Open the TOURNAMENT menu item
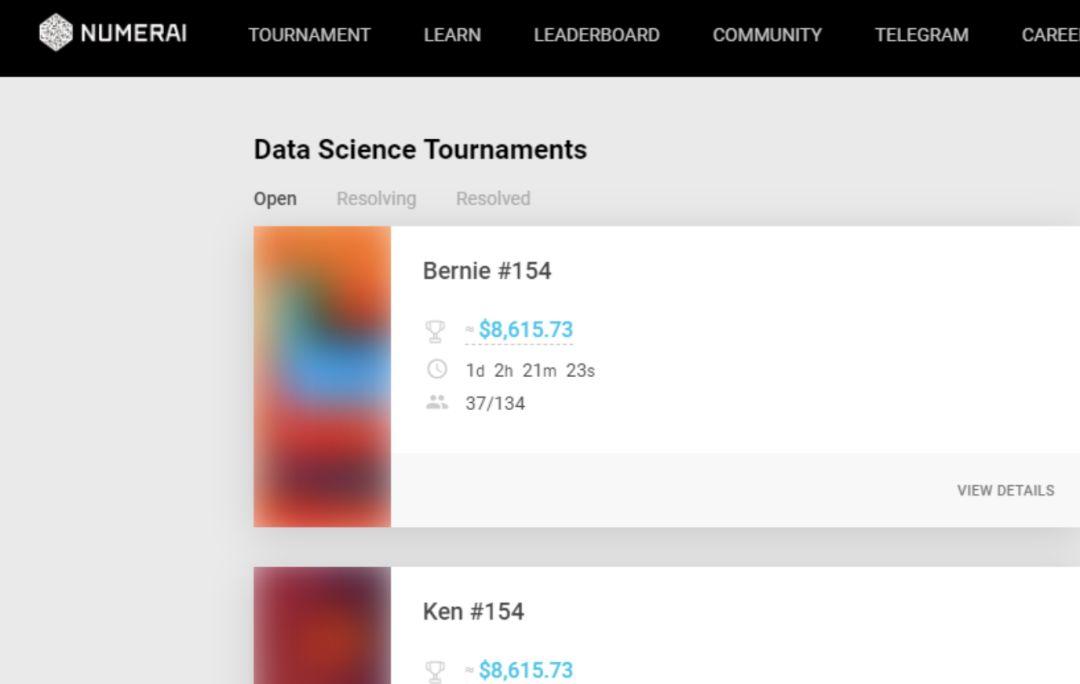 [309, 35]
